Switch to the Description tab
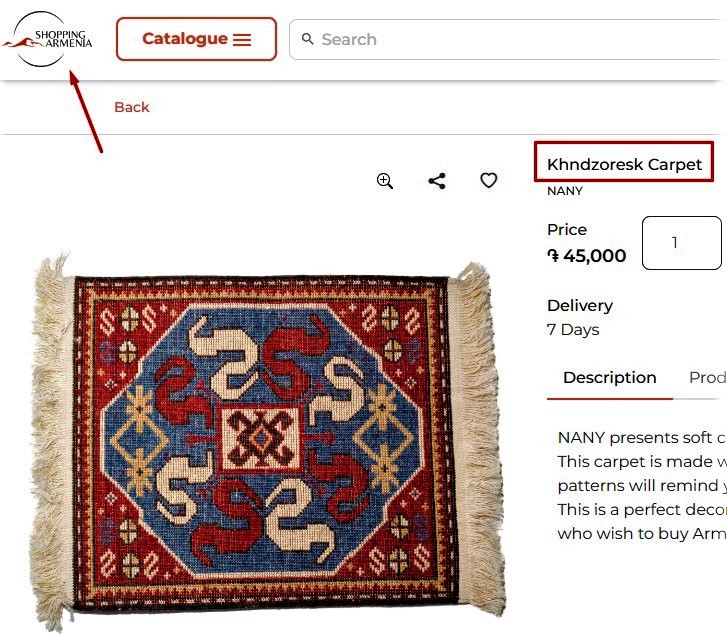 point(609,378)
